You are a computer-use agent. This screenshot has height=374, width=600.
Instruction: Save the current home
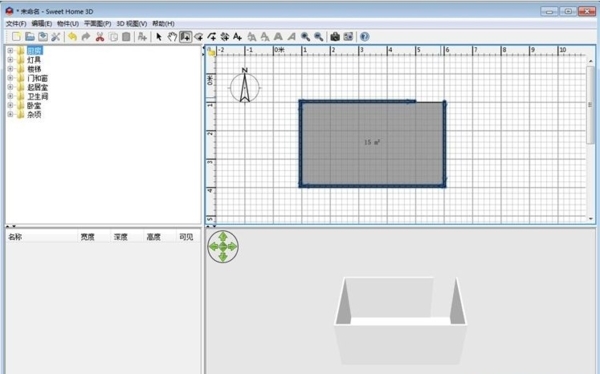(43, 37)
